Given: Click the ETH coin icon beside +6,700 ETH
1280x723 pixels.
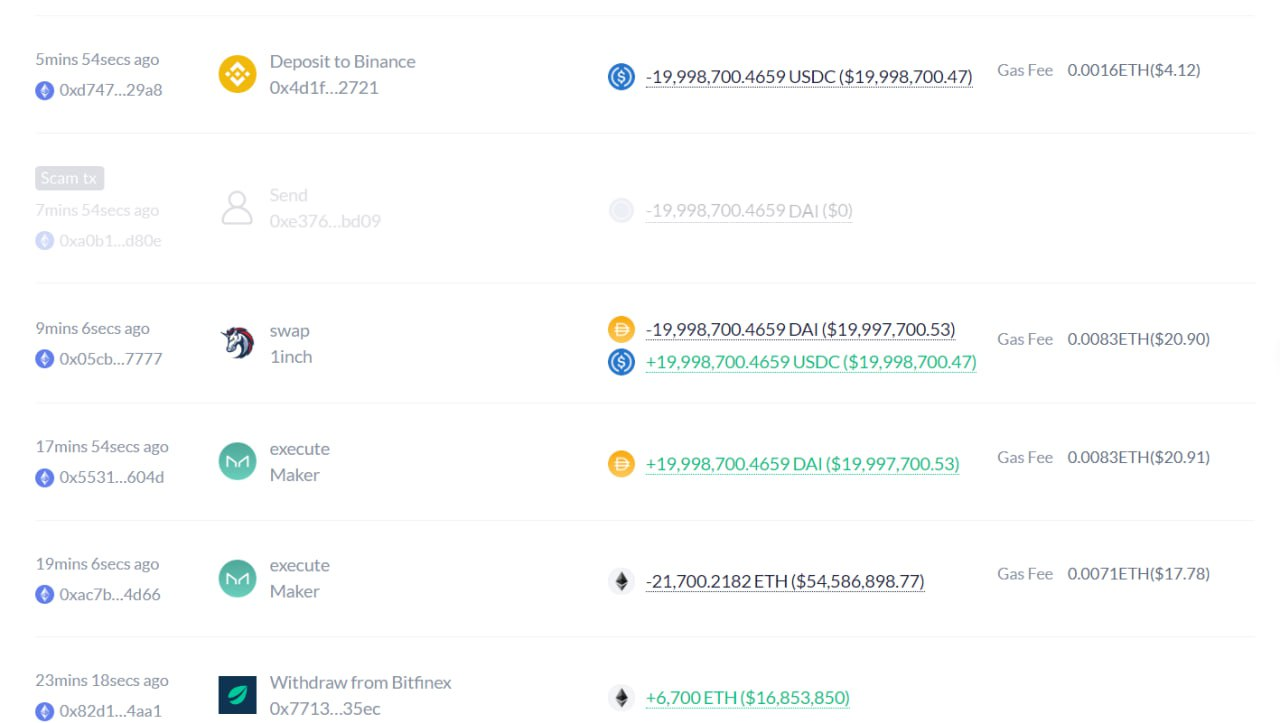Looking at the screenshot, I should (621, 697).
